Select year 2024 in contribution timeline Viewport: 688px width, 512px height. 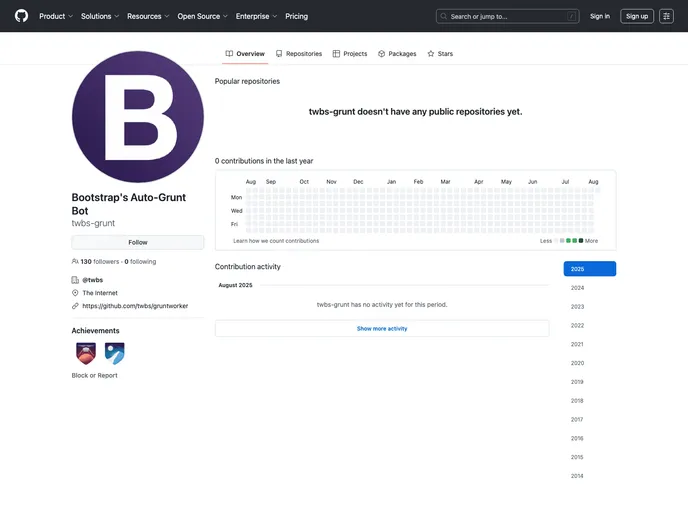(x=577, y=288)
